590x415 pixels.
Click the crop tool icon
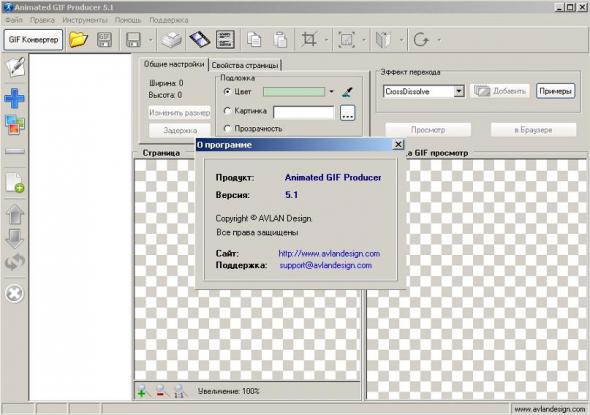pos(309,39)
